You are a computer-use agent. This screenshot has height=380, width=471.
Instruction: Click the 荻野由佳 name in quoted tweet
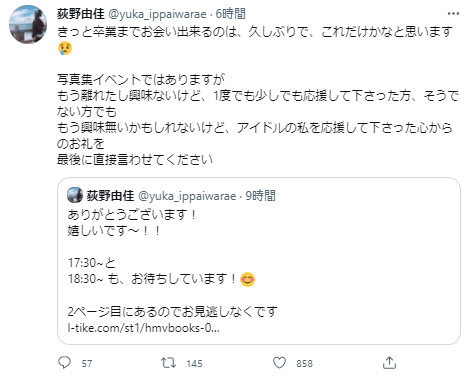click(x=110, y=196)
